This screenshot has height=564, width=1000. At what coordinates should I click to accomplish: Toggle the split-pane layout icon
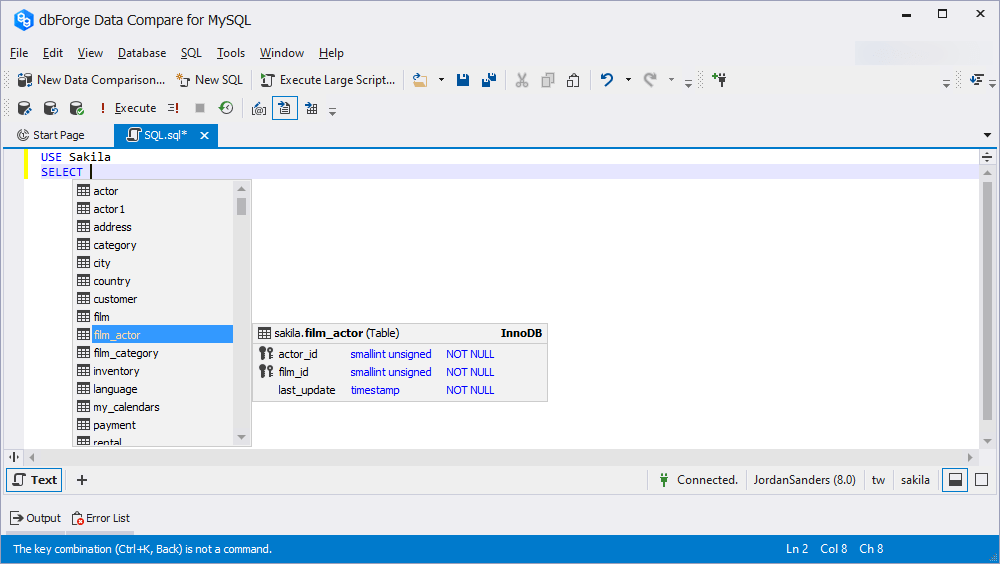tap(955, 480)
